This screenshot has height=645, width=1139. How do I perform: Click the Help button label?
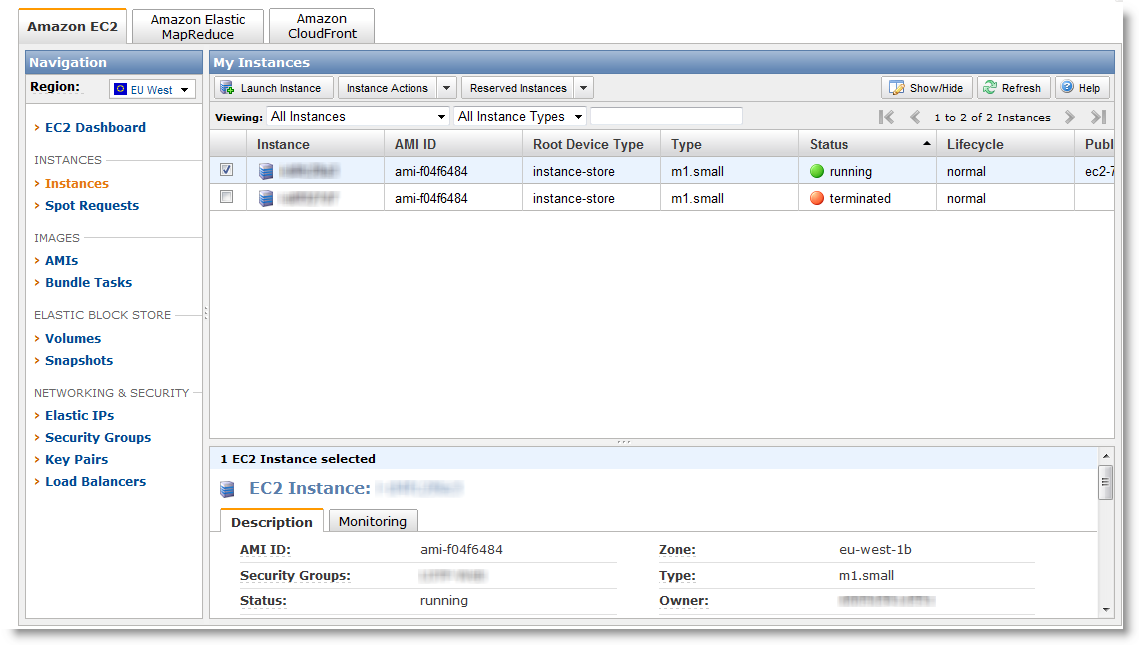tap(1089, 88)
